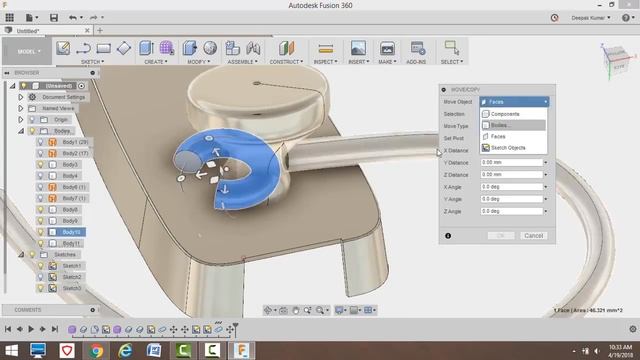Open the CREATE menu
The image size is (640, 360).
point(156,62)
